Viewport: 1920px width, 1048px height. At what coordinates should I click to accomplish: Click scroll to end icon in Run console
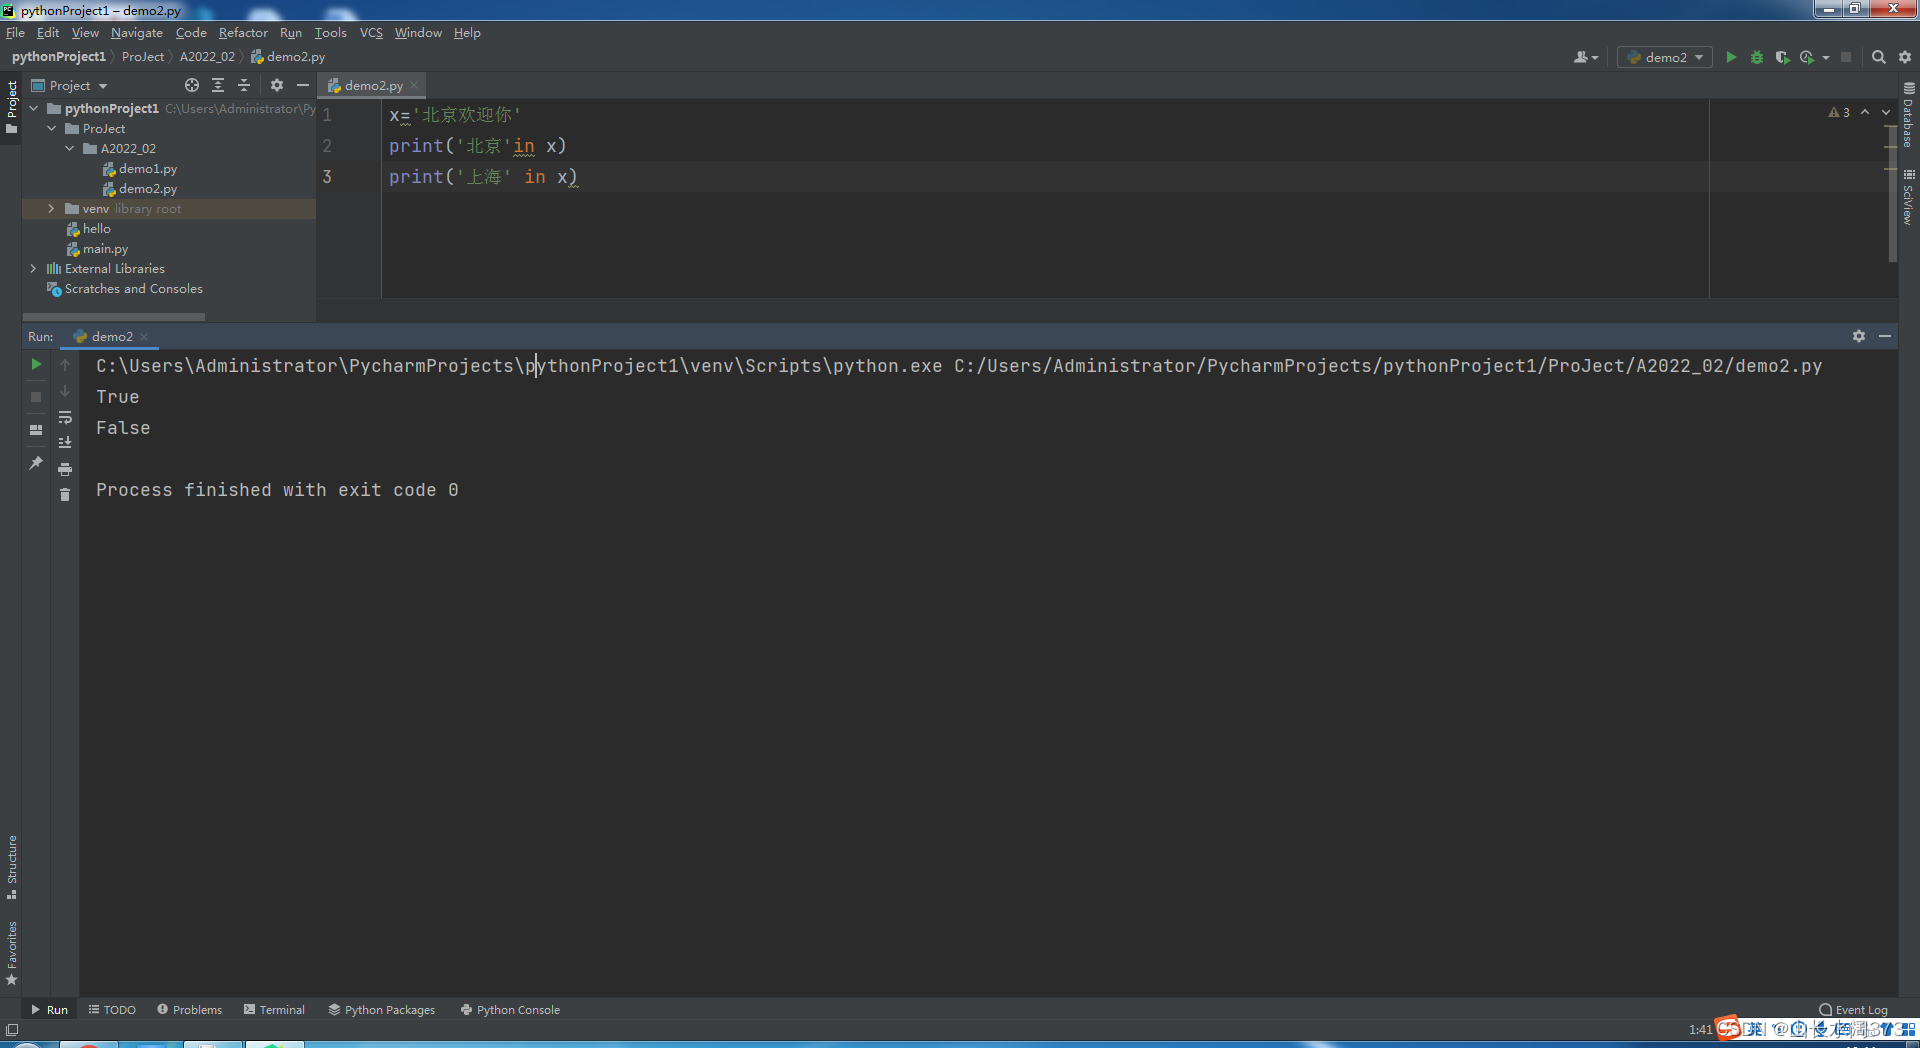65,442
